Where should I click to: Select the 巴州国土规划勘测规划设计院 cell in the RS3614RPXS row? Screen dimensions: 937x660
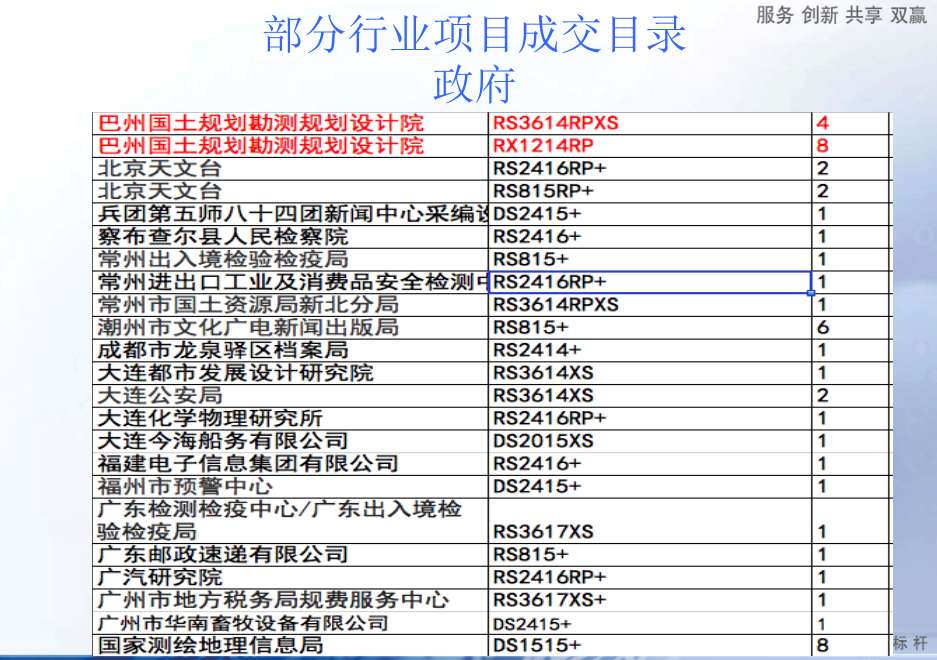[290, 123]
